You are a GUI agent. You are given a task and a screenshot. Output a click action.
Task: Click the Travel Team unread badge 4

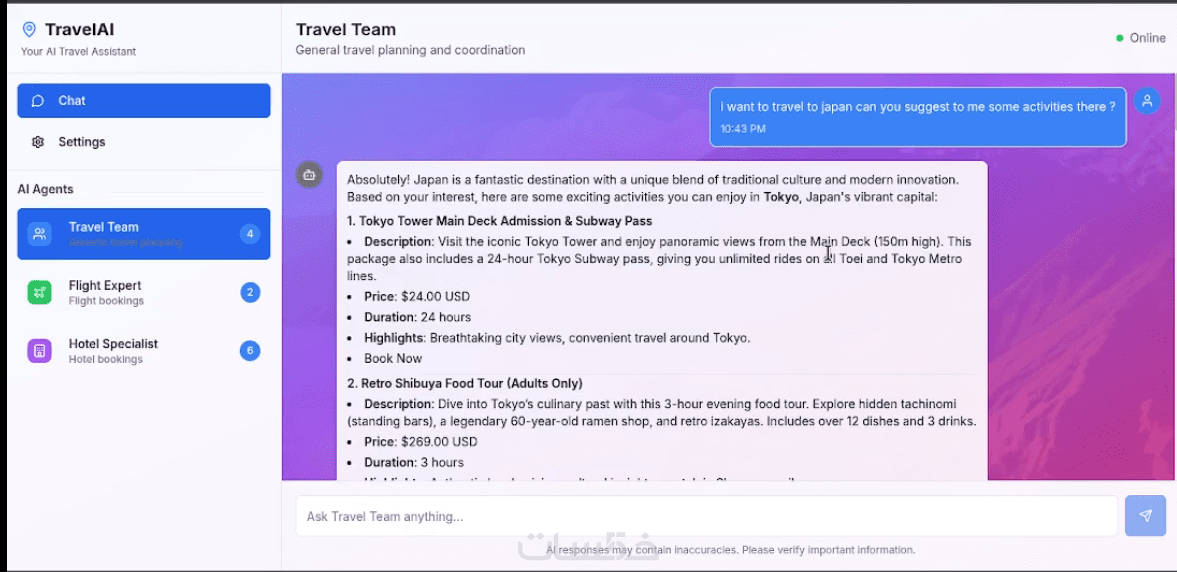[250, 234]
